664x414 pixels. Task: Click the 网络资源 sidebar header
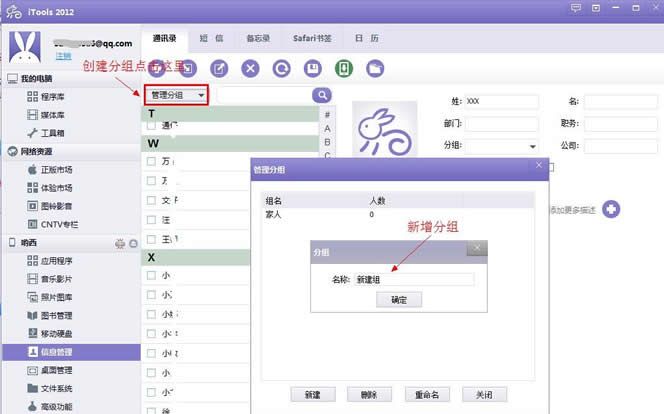coord(36,152)
